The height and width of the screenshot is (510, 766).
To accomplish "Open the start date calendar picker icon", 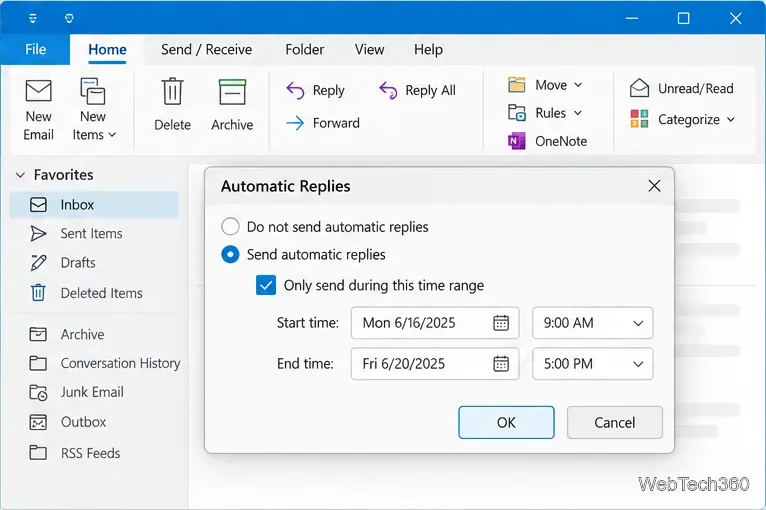I will click(501, 323).
